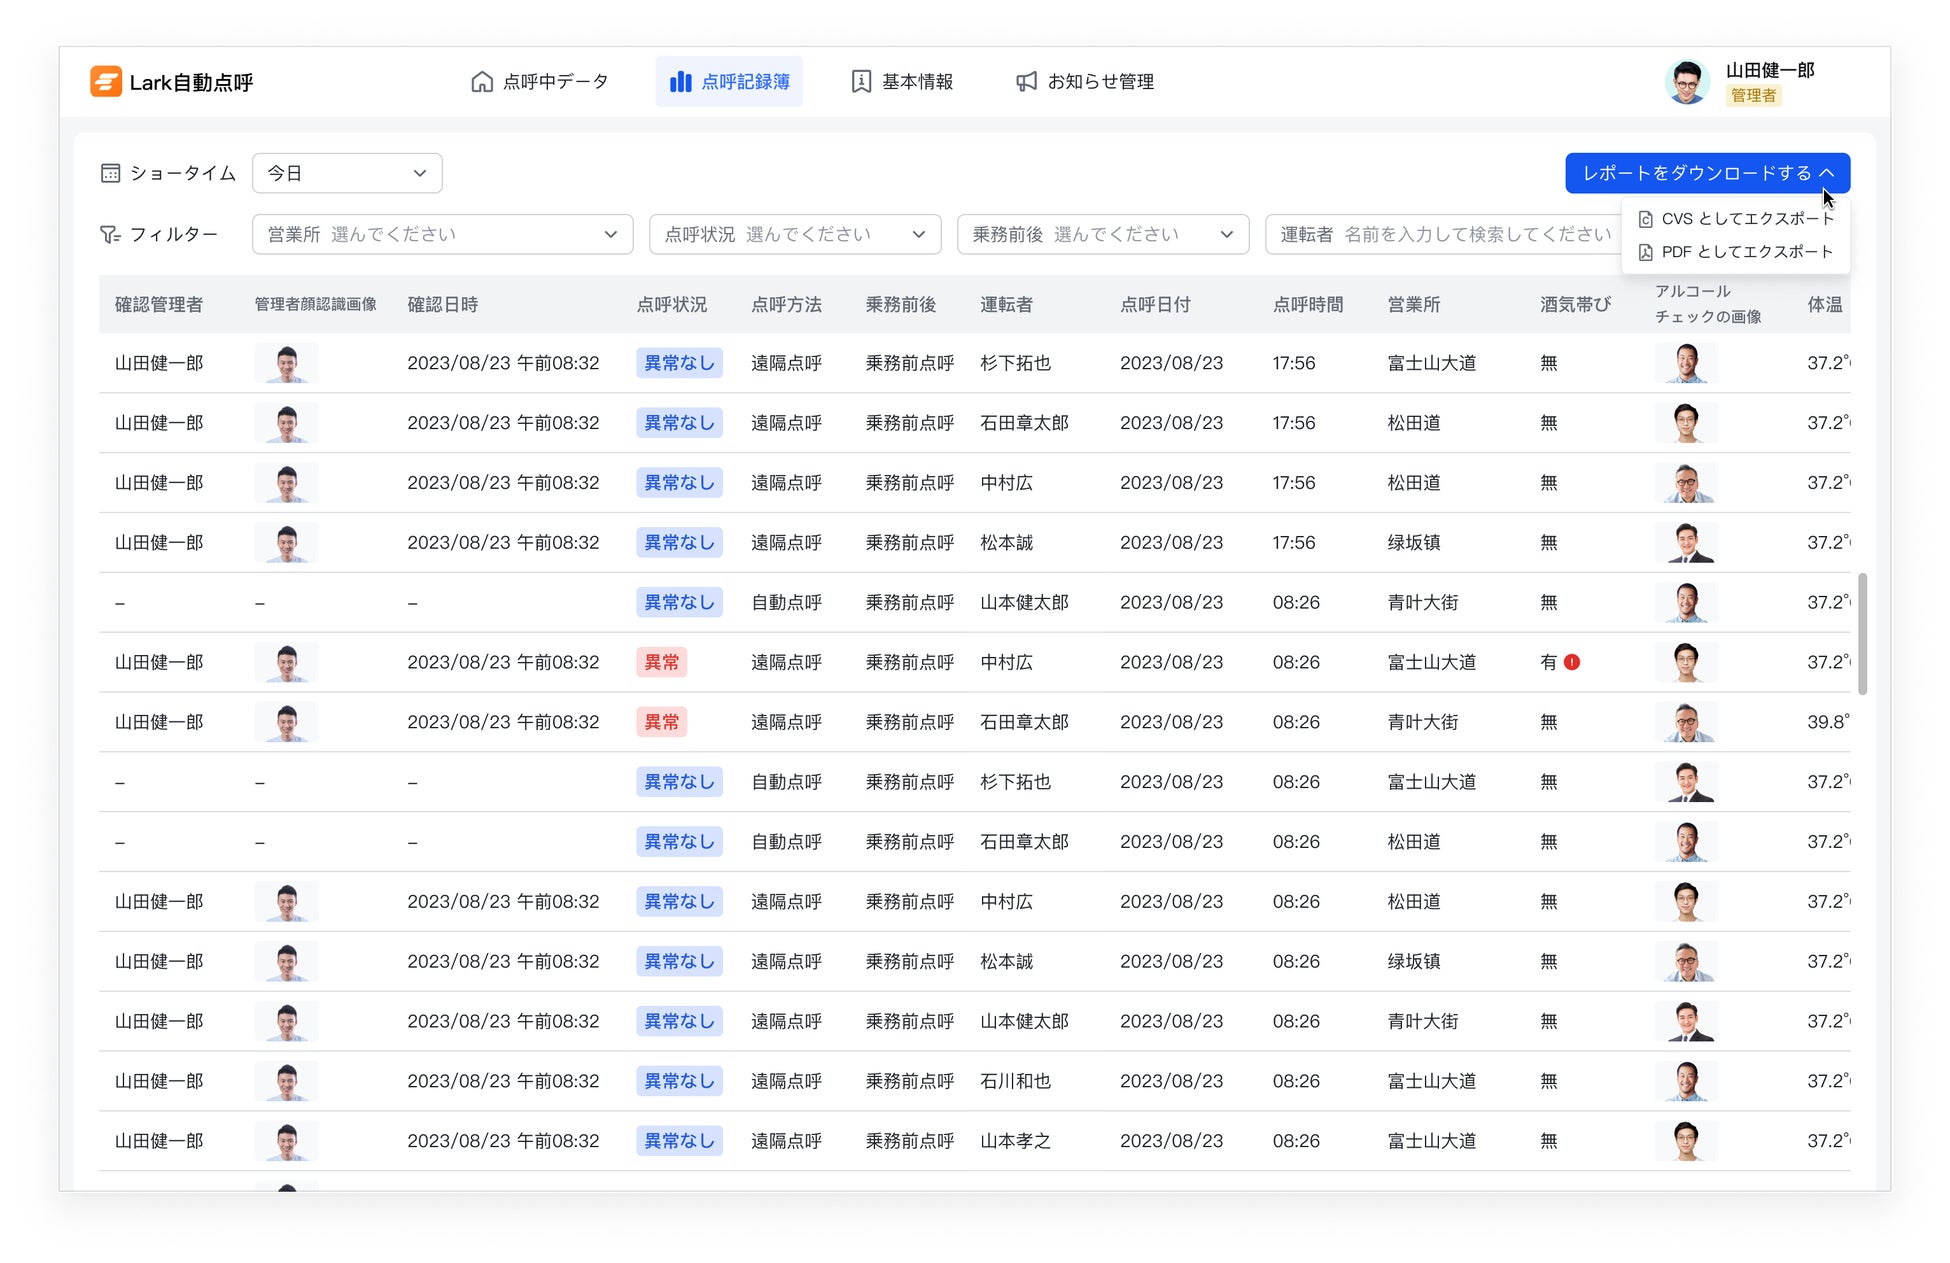The width and height of the screenshot is (1950, 1263).
Task: Click 山田健一郎 profile avatar at top right
Action: [x=1688, y=82]
